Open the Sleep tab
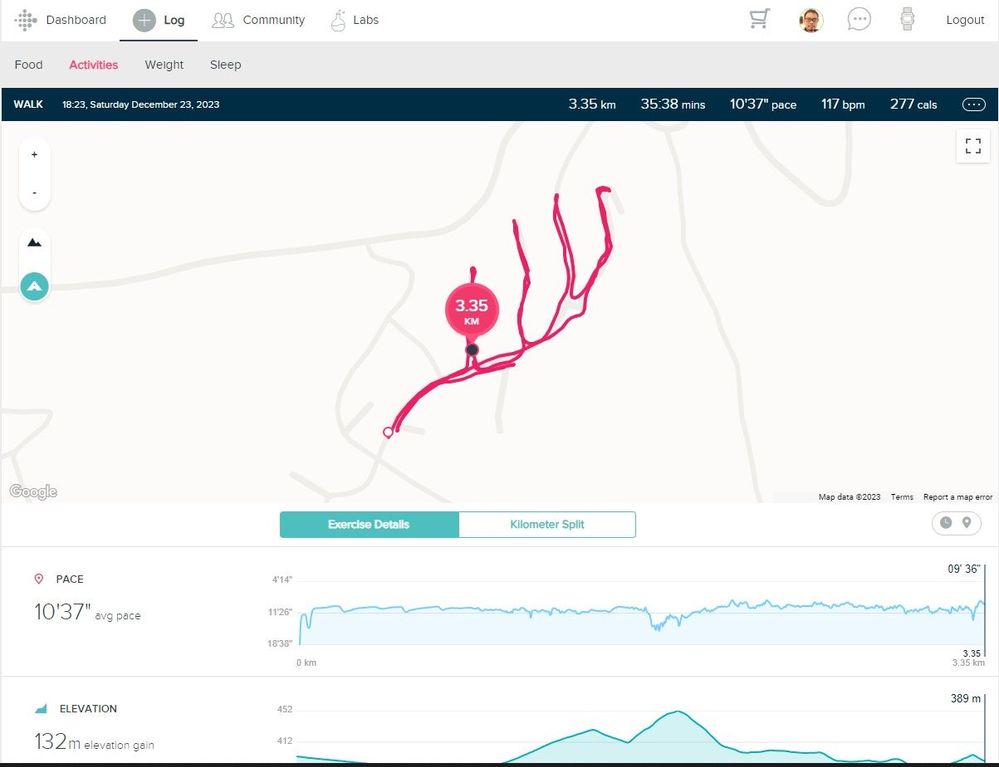 tap(225, 65)
